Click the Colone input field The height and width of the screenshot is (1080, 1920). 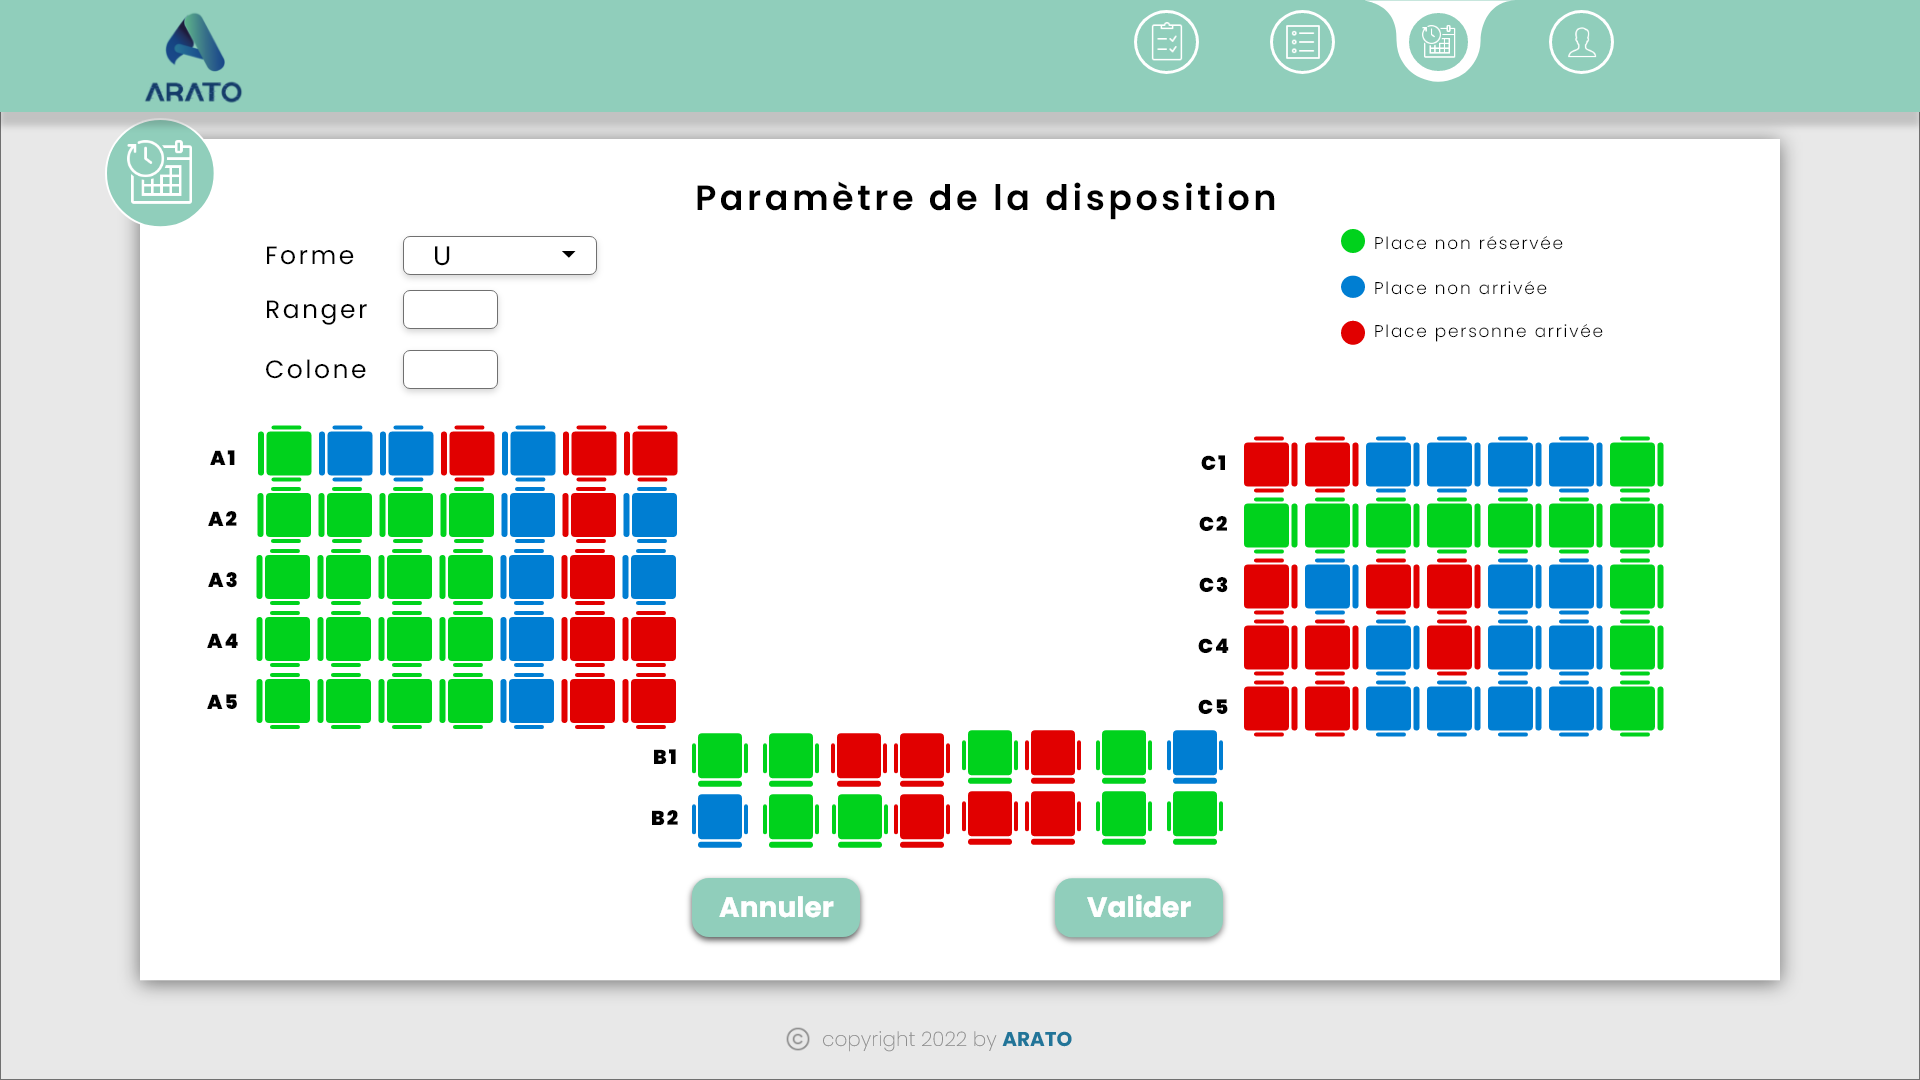click(450, 370)
